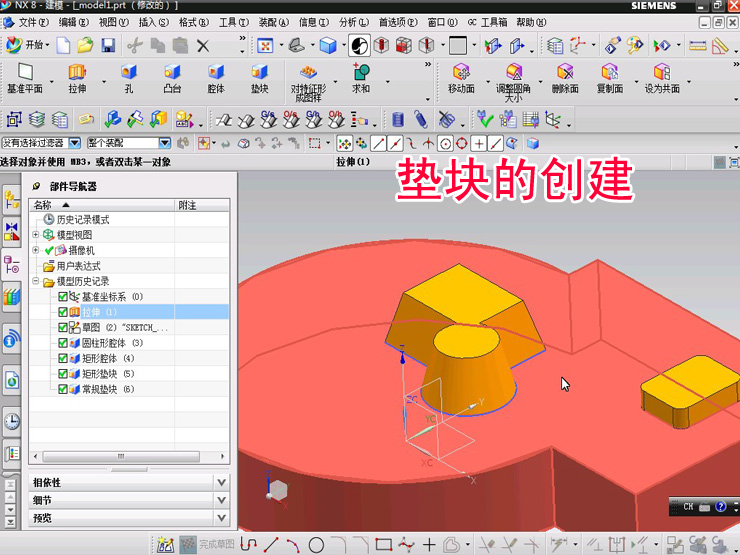740x555 pixels.
Task: Select the 垫块 (Pad) tool
Action: tap(260, 72)
